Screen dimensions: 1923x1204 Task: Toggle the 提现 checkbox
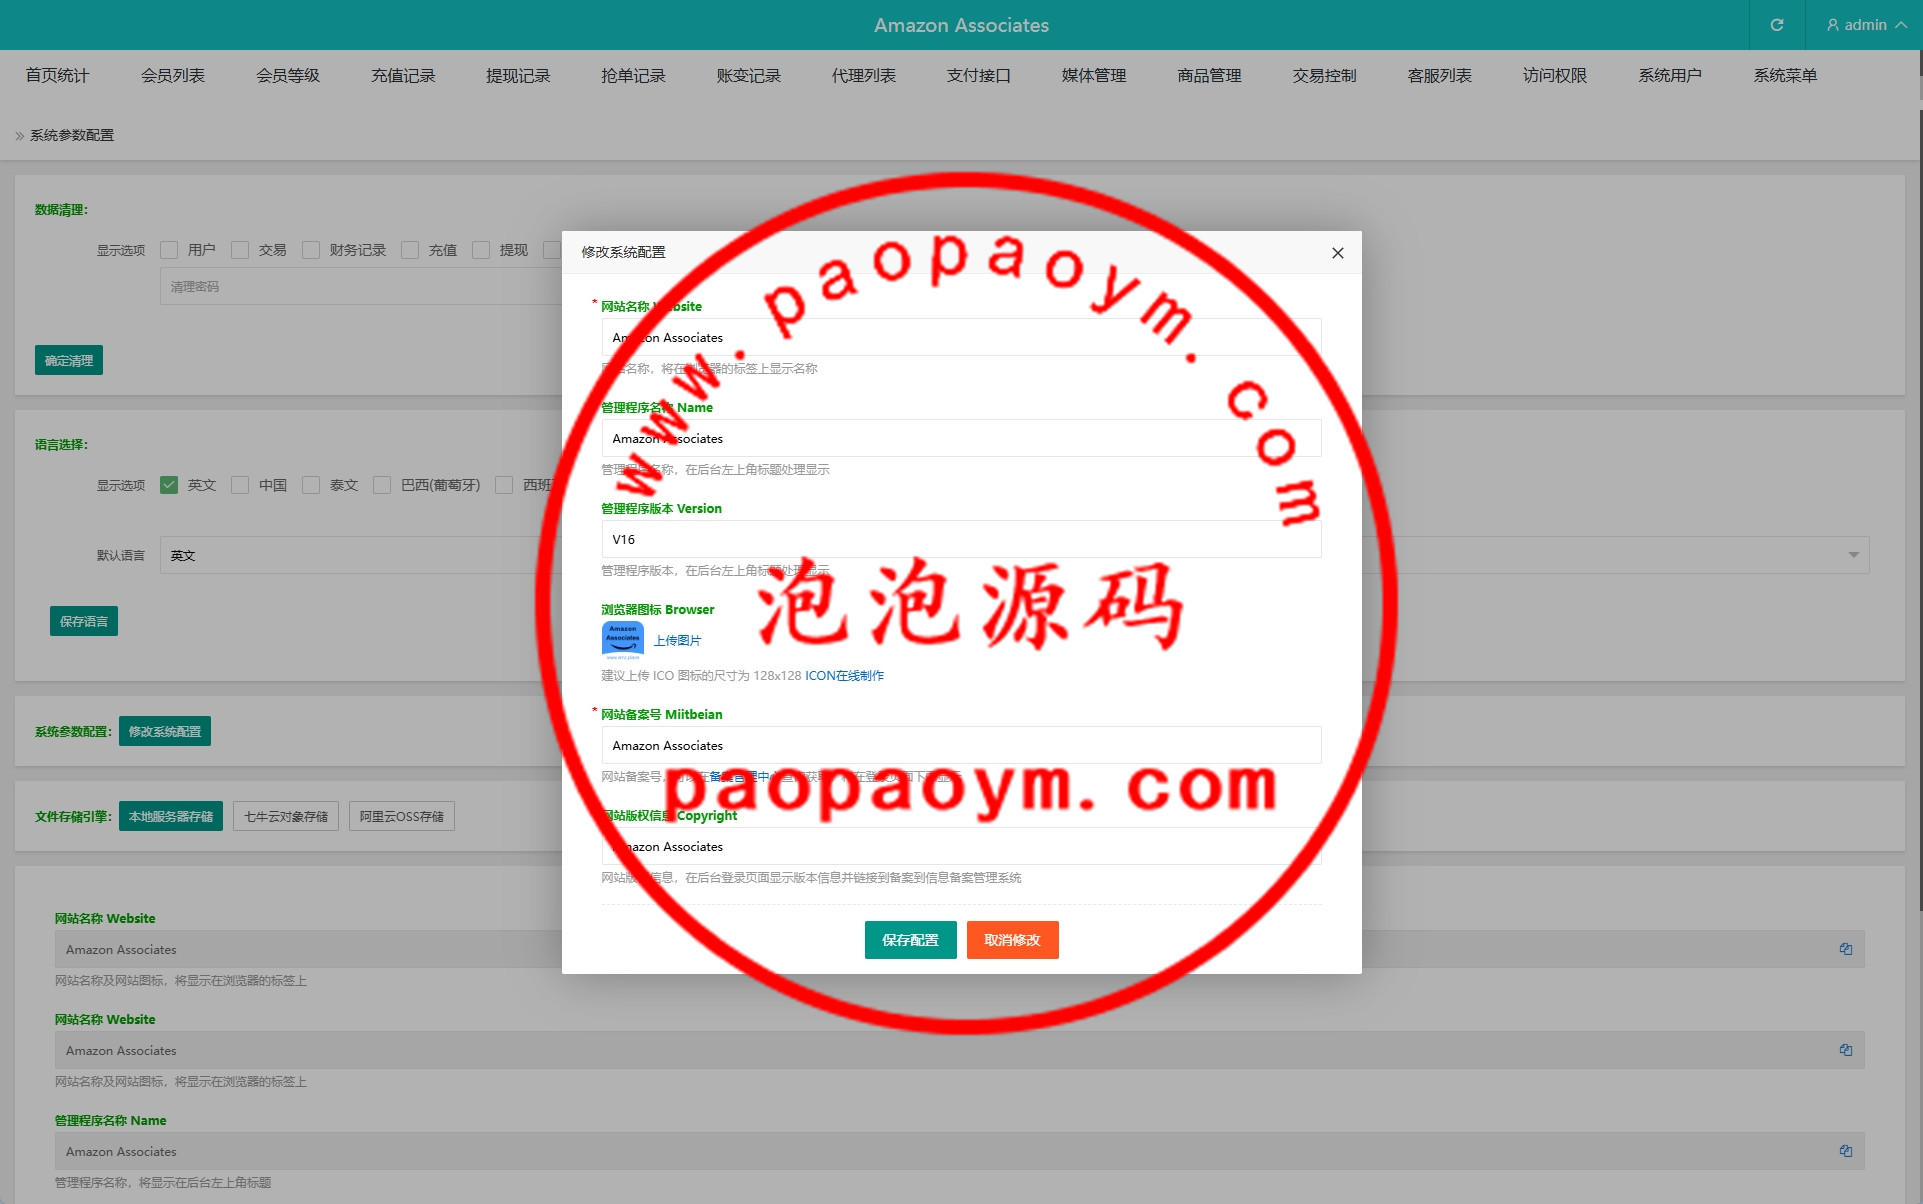coord(481,250)
